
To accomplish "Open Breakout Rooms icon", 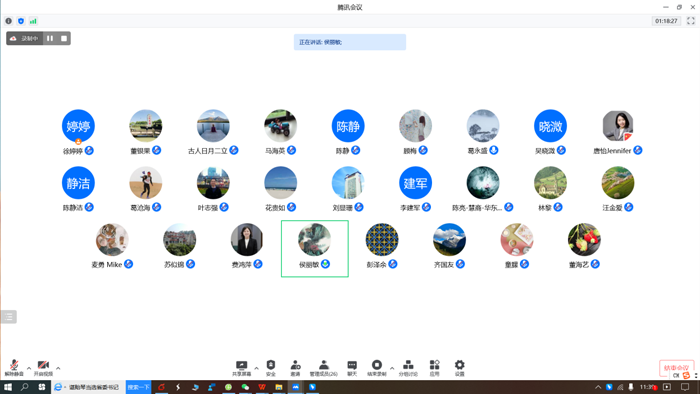I will [x=408, y=368].
